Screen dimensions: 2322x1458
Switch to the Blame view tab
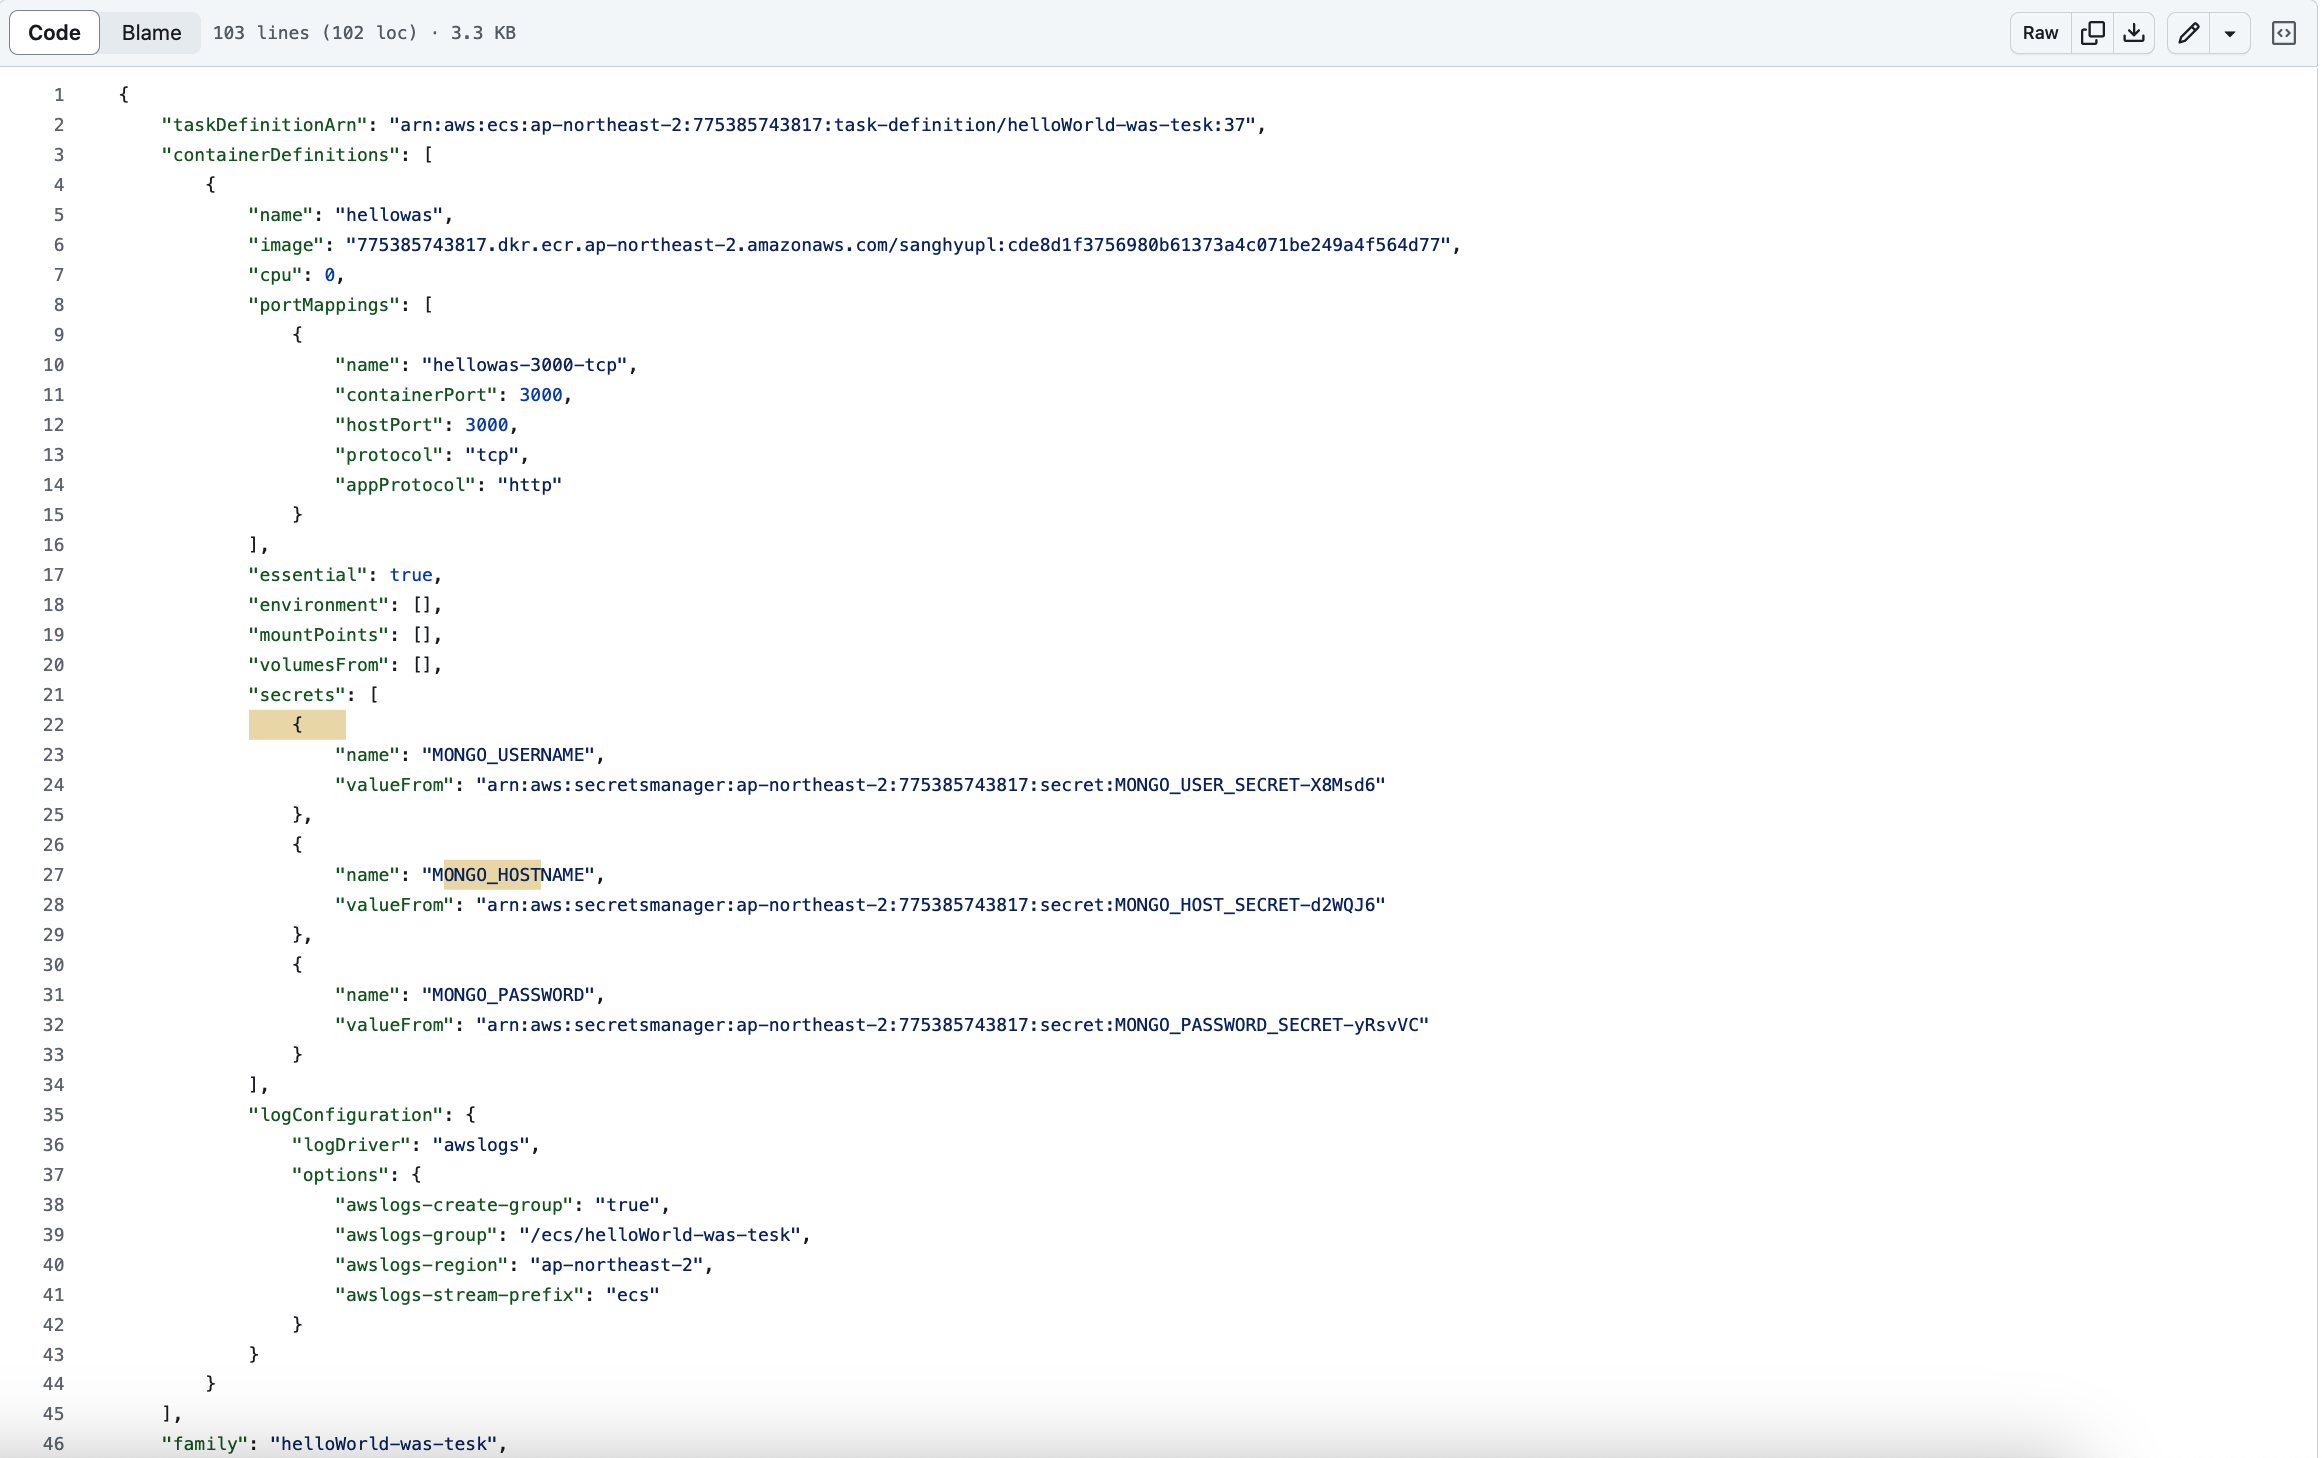coord(151,33)
